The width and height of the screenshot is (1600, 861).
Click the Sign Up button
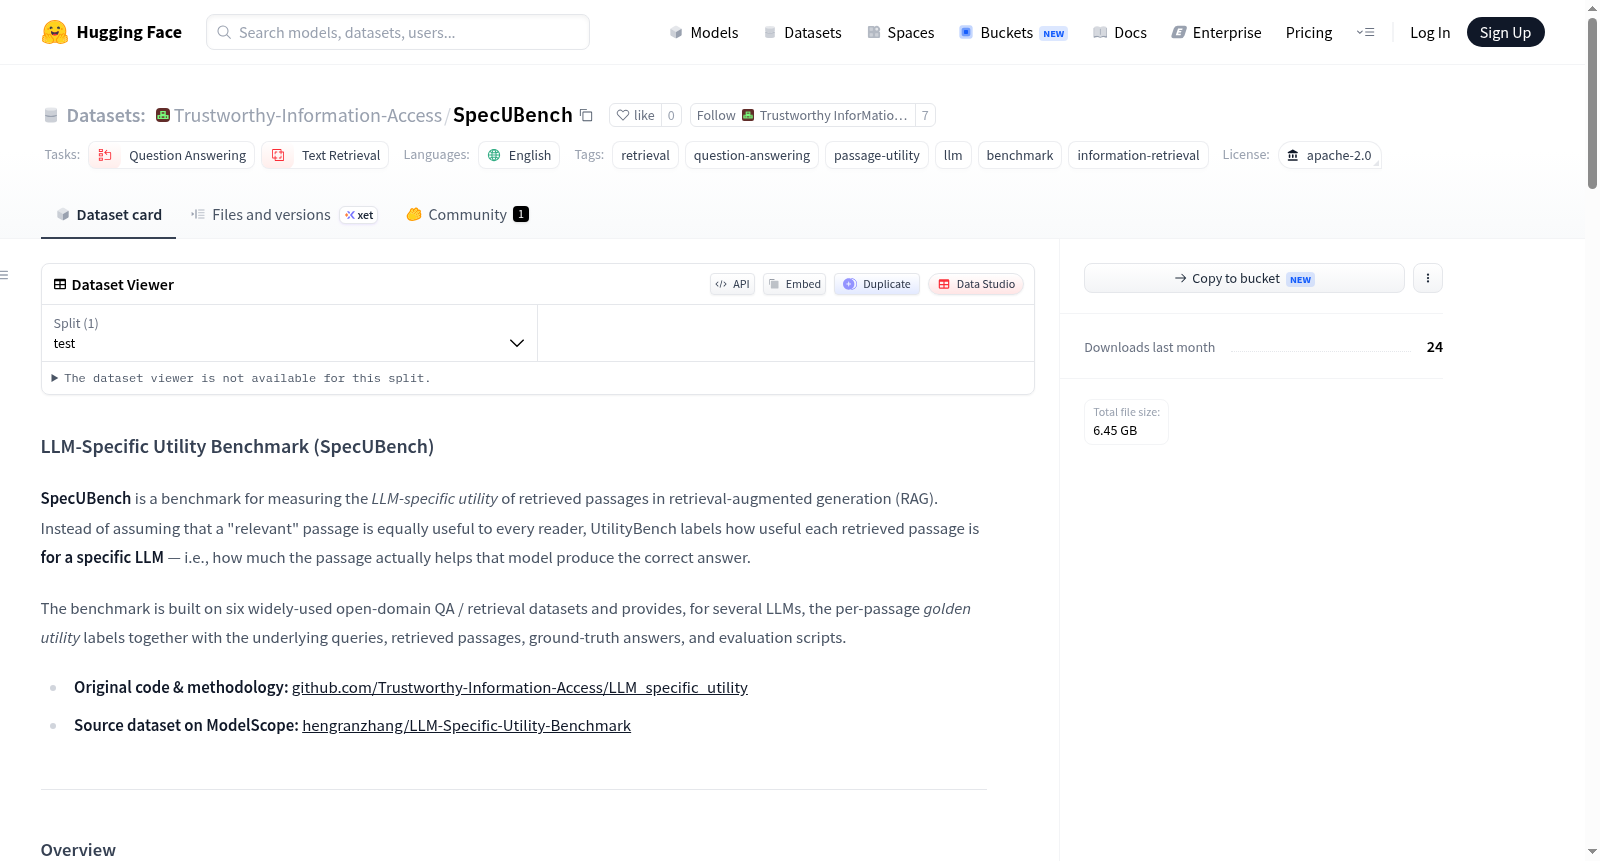click(x=1505, y=32)
